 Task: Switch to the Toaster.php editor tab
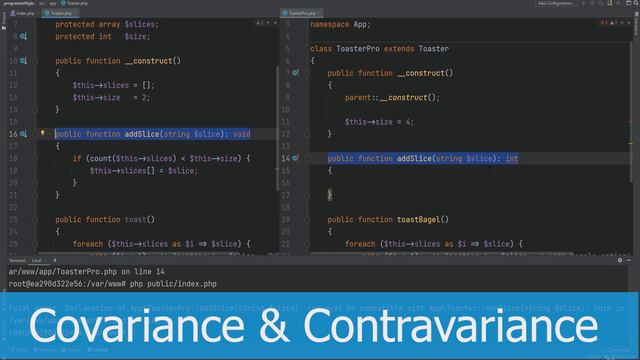[61, 13]
